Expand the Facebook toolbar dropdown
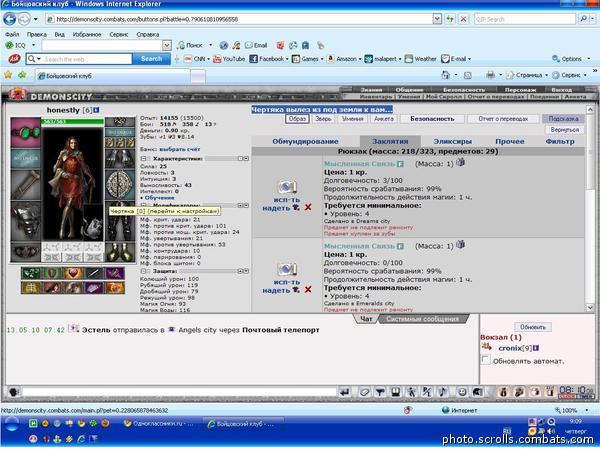Screen dimensions: 600x450 coord(287,59)
